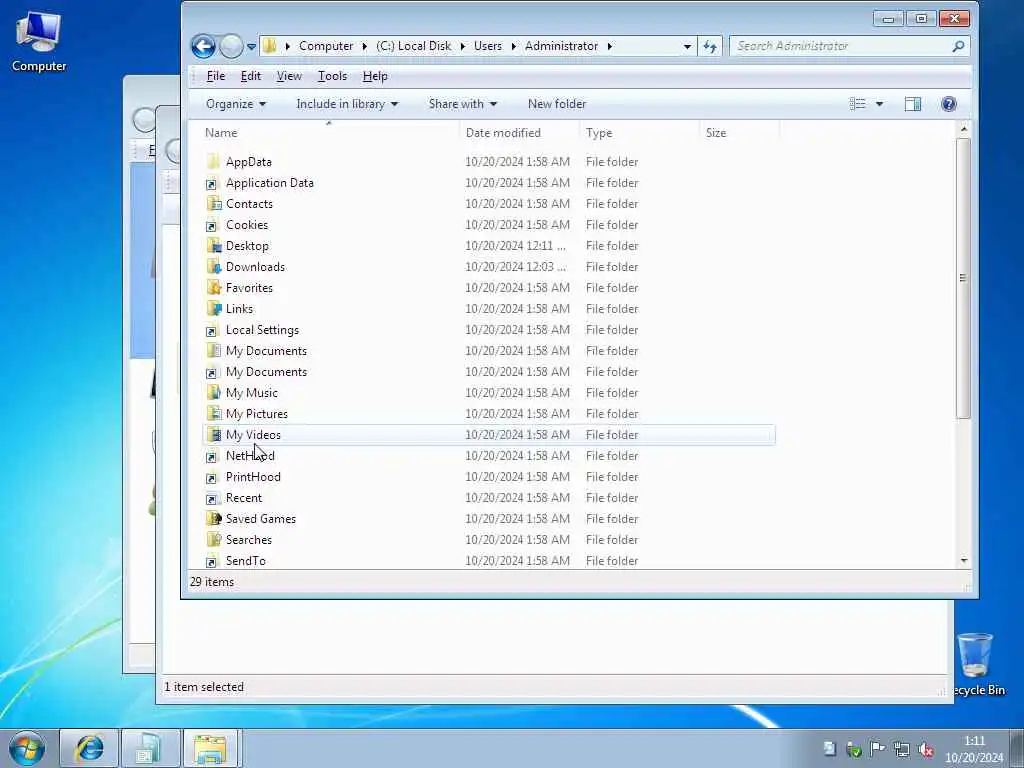
Task: Select the Recycle Bin desktop icon
Action: tap(978, 665)
